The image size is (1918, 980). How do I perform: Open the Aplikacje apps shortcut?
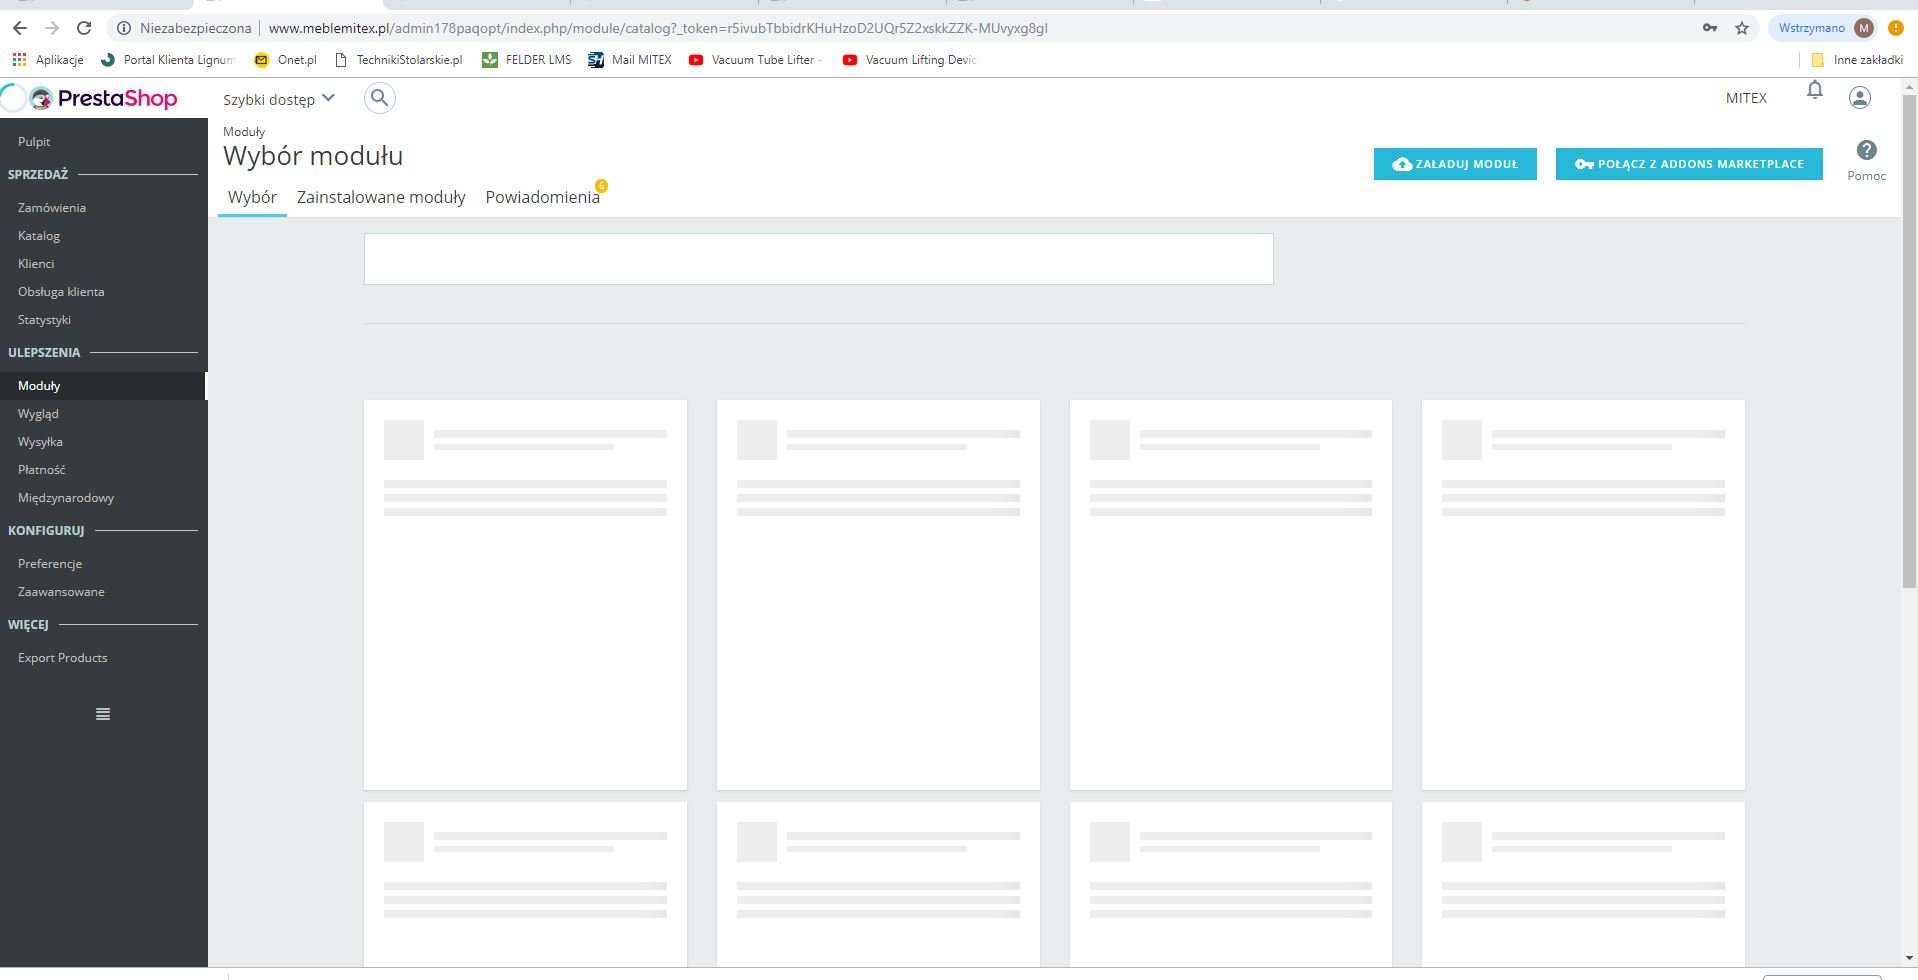(x=48, y=60)
